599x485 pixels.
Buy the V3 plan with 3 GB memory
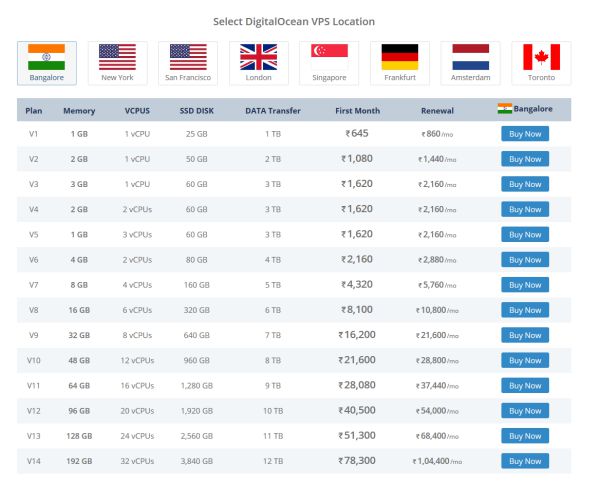pos(525,184)
